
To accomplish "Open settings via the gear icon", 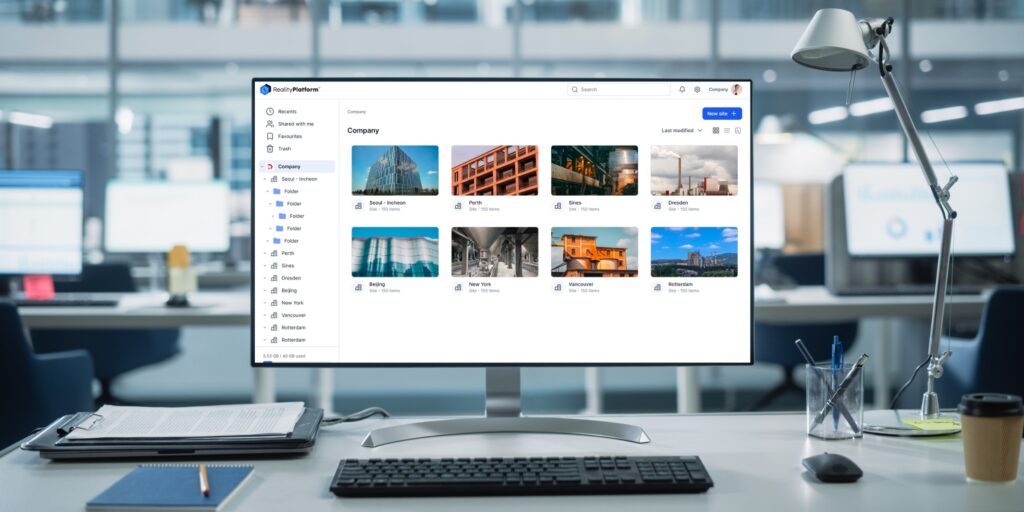I will (x=697, y=89).
